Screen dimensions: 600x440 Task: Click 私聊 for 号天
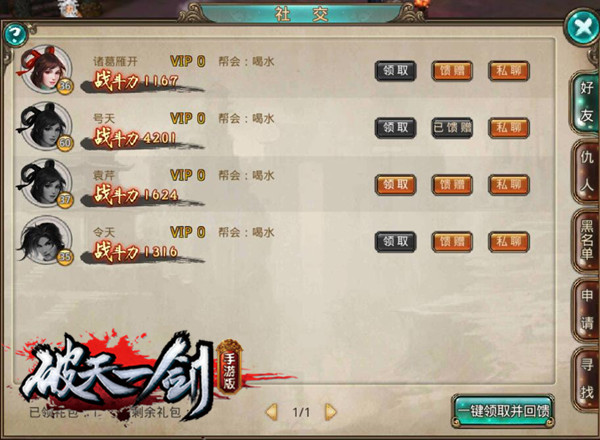click(x=509, y=127)
